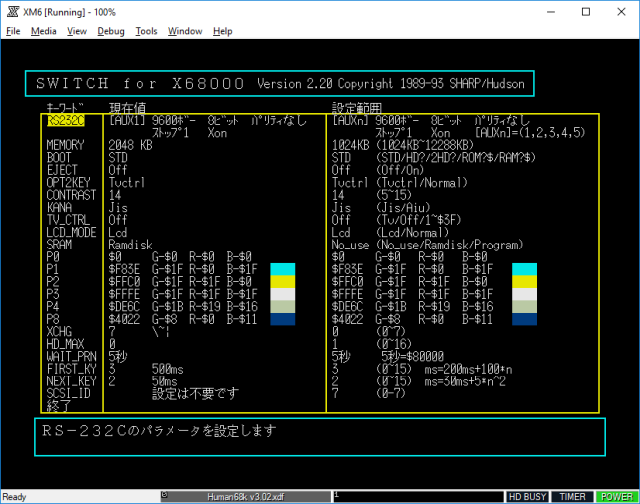640x504 pixels.
Task: Select the P2 palette keyword
Action: pos(53,282)
